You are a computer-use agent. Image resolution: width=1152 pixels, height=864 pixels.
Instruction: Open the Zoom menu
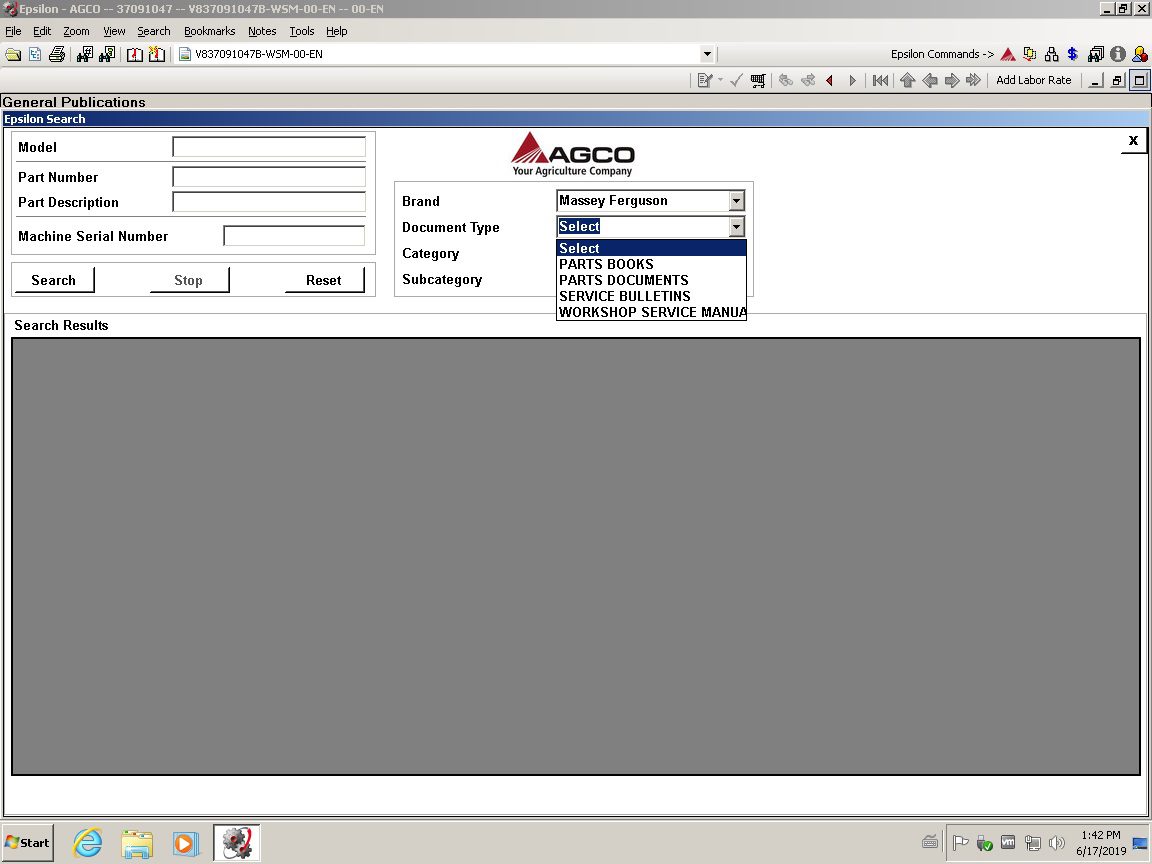coord(76,31)
